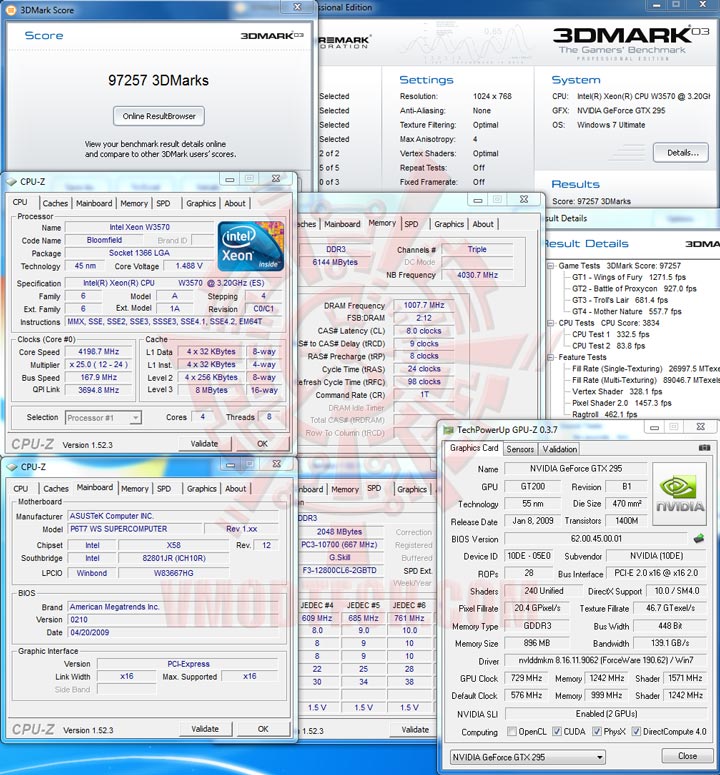This screenshot has width=720, height=775.
Task: Click Validate in the SPD CPU-Z window
Action: pos(415,729)
